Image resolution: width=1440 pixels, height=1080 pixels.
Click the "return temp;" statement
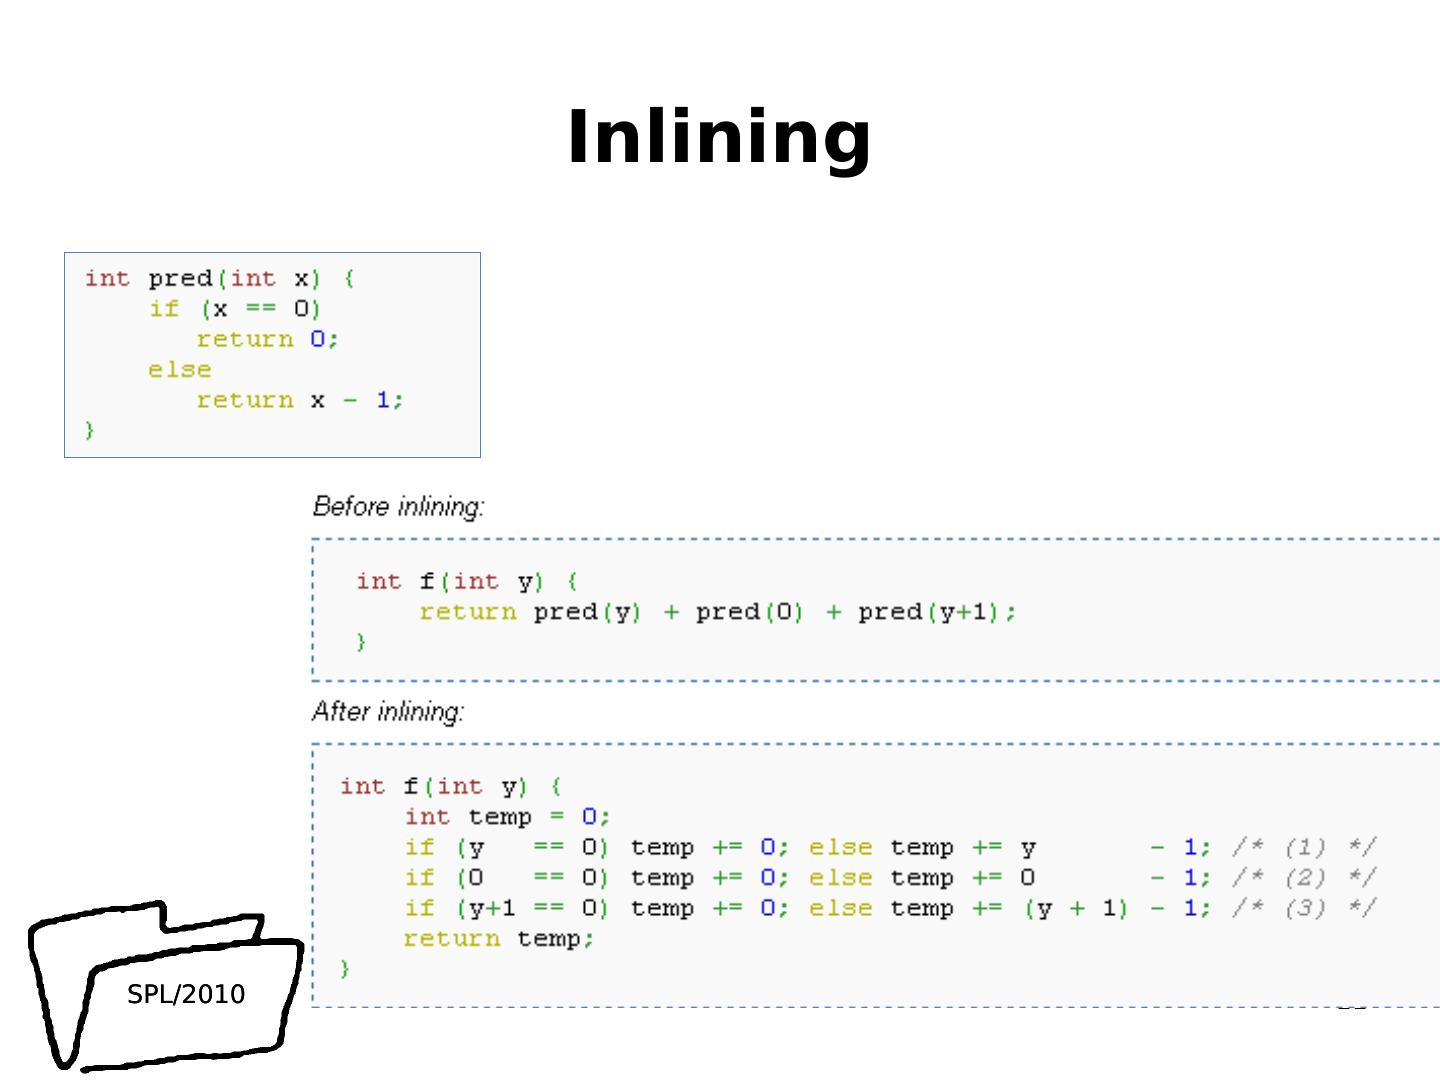click(498, 939)
